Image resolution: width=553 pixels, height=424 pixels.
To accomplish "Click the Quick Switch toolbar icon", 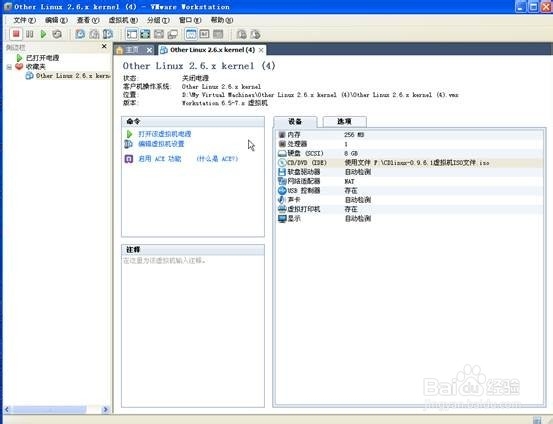I will [145, 34].
